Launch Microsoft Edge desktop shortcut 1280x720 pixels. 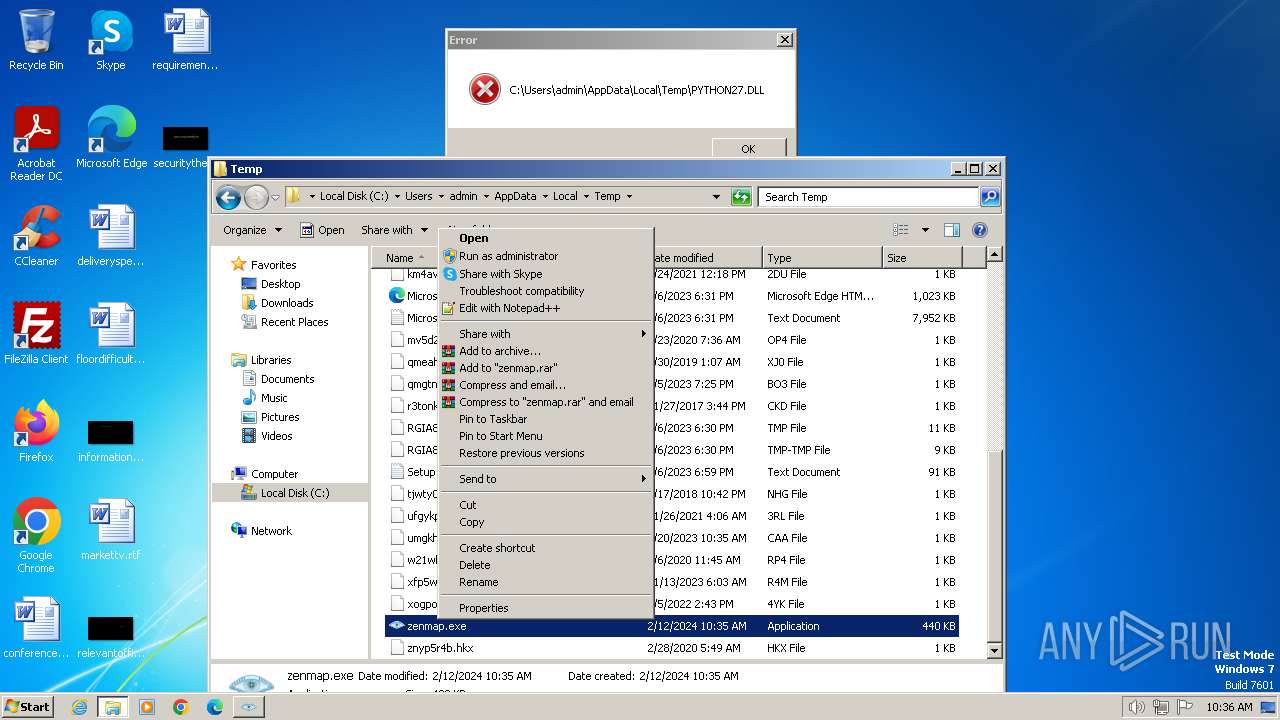(111, 138)
